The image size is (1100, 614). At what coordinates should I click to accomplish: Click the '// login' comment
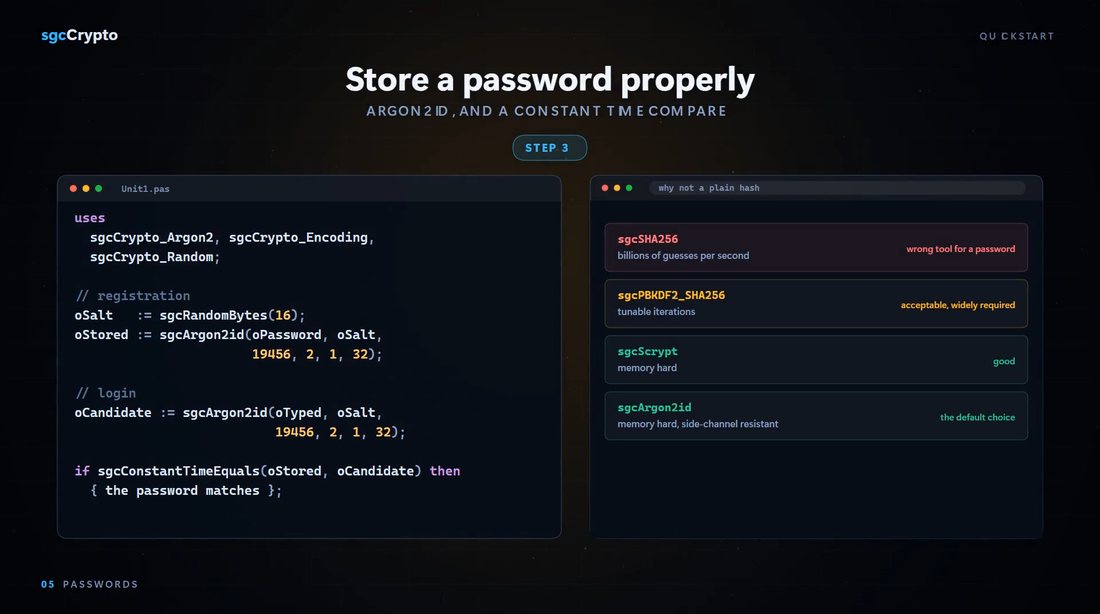[105, 393]
